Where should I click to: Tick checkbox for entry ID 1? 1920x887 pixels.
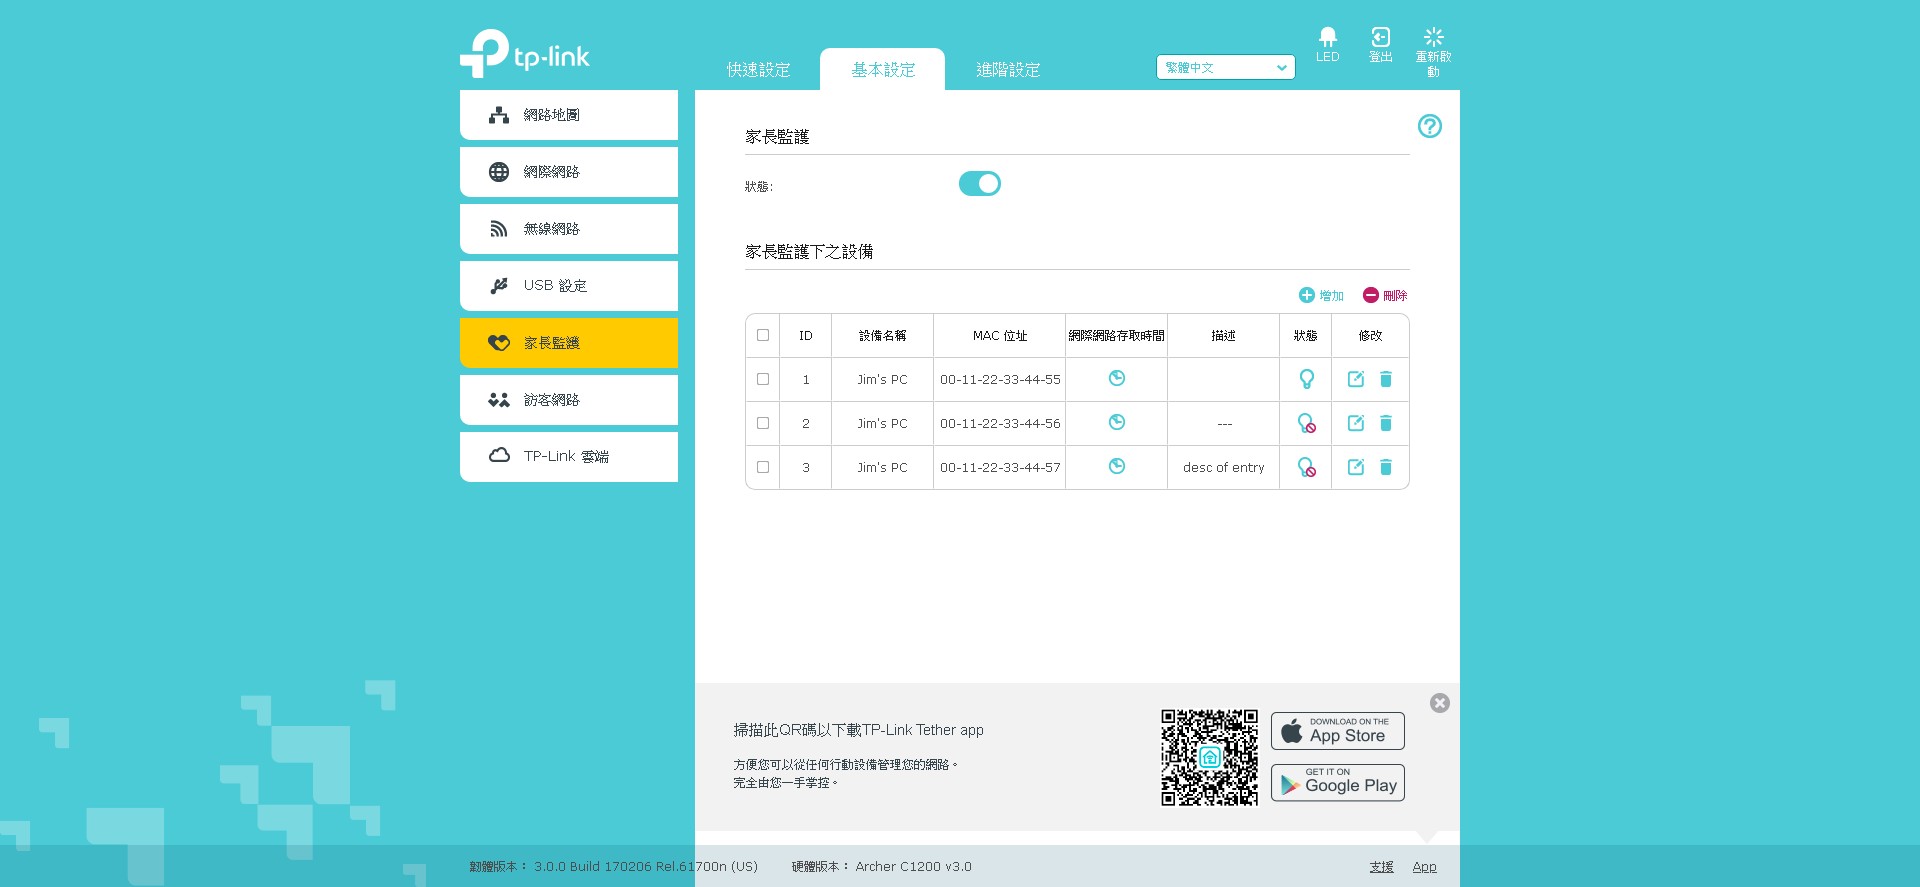763,379
